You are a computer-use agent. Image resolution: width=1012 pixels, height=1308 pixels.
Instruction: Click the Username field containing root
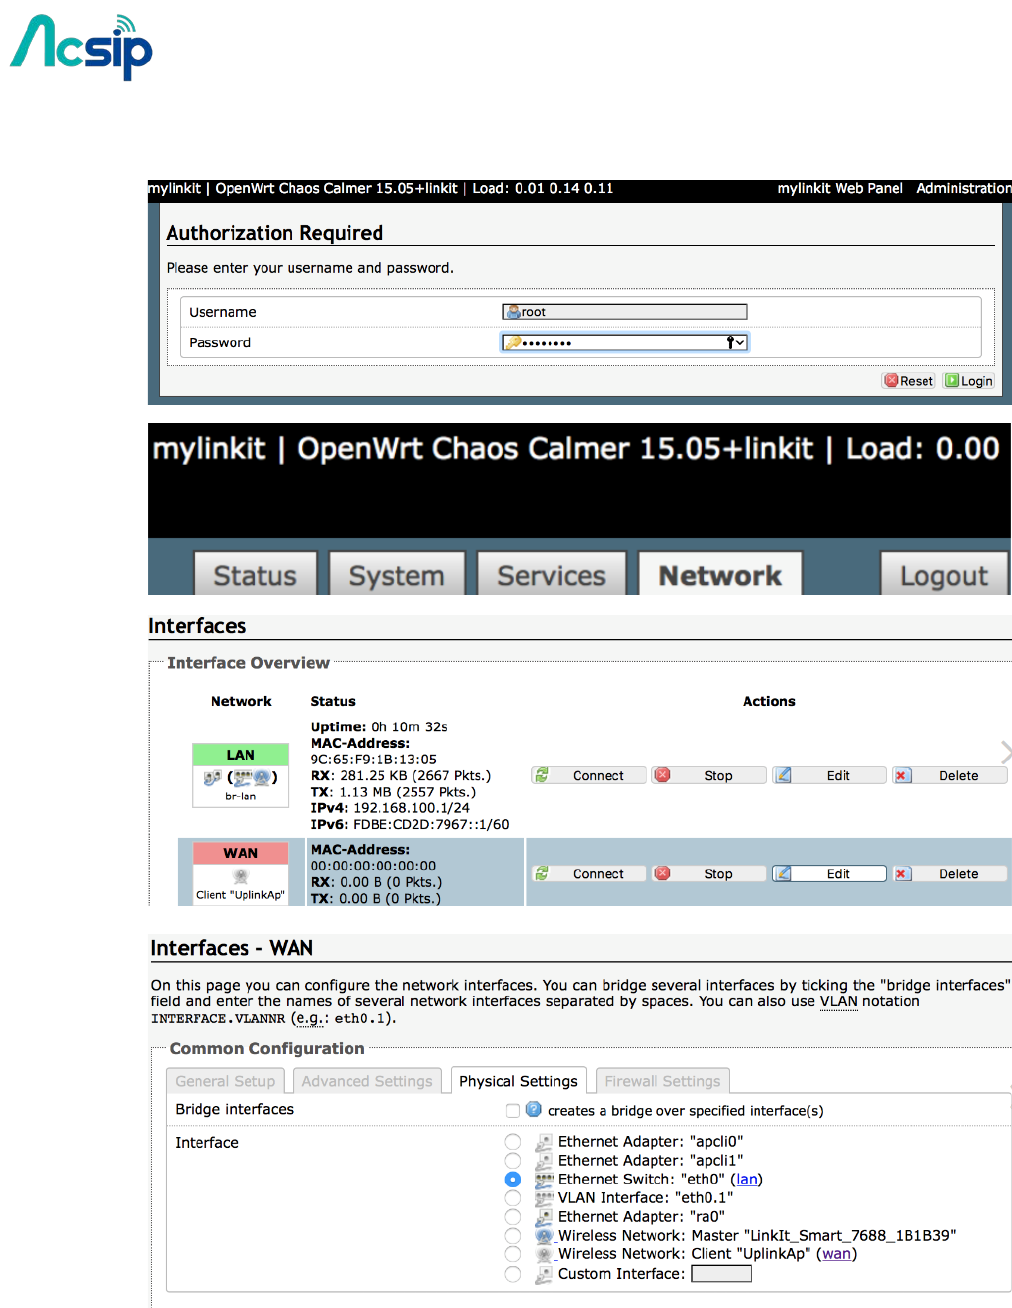624,312
